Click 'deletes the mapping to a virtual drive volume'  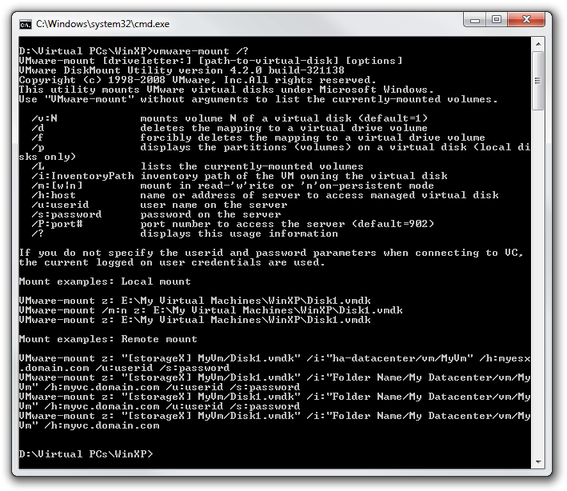tap(284, 128)
